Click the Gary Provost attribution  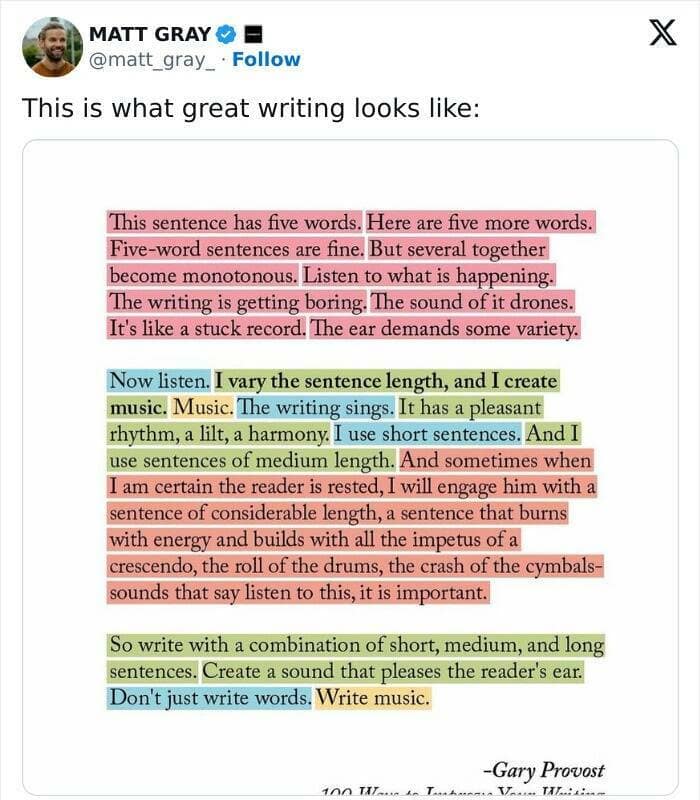(x=543, y=771)
